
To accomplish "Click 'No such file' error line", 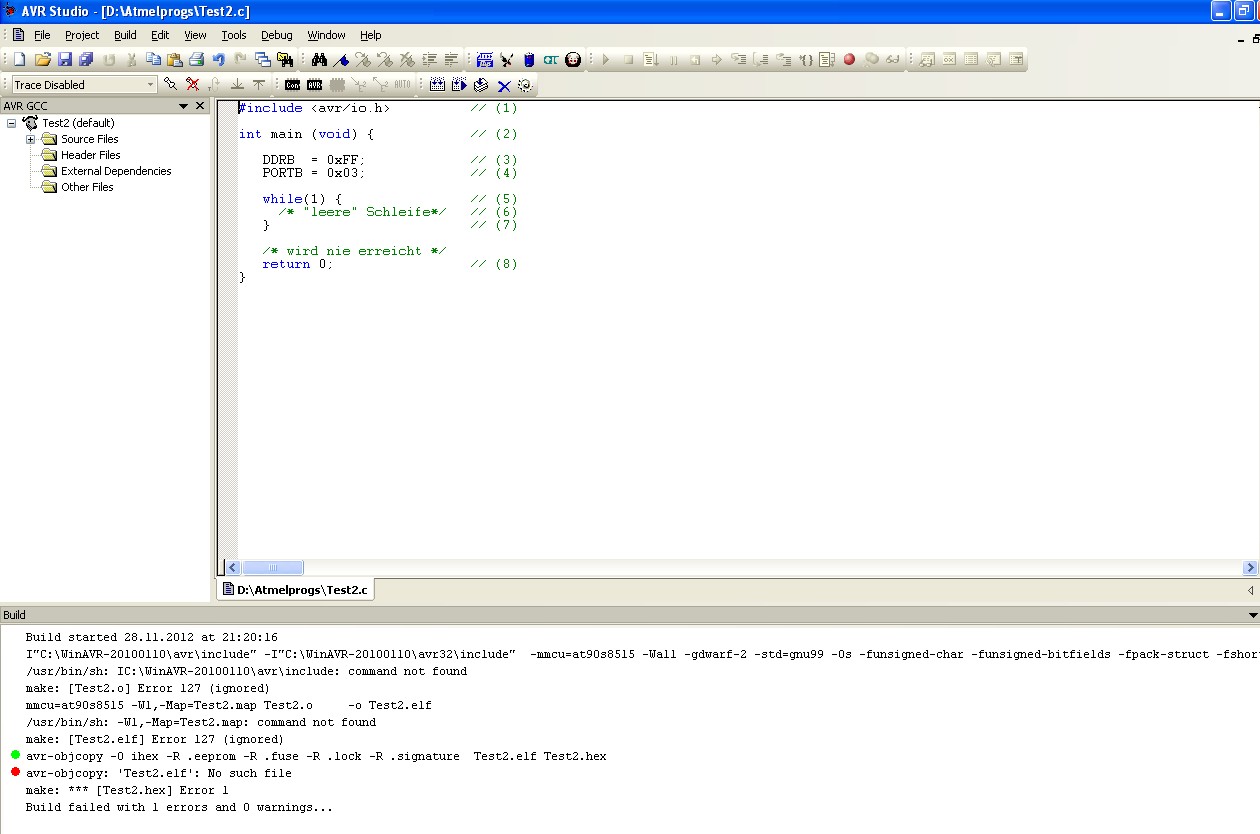I will coord(159,773).
